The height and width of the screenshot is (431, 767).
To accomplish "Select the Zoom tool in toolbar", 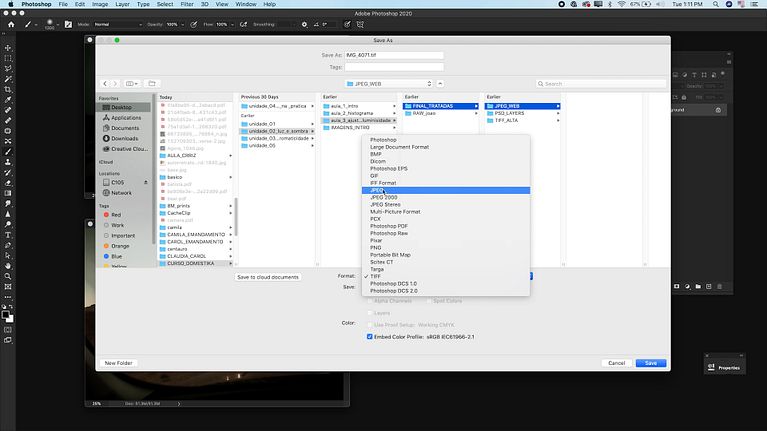I will (8, 275).
